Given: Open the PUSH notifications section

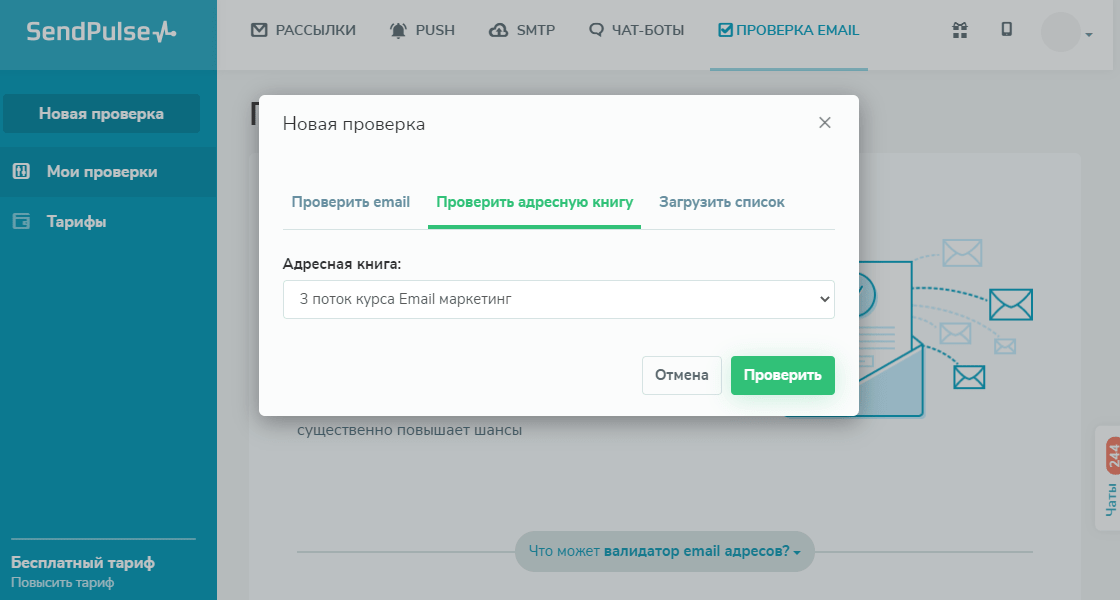Looking at the screenshot, I should [x=422, y=30].
